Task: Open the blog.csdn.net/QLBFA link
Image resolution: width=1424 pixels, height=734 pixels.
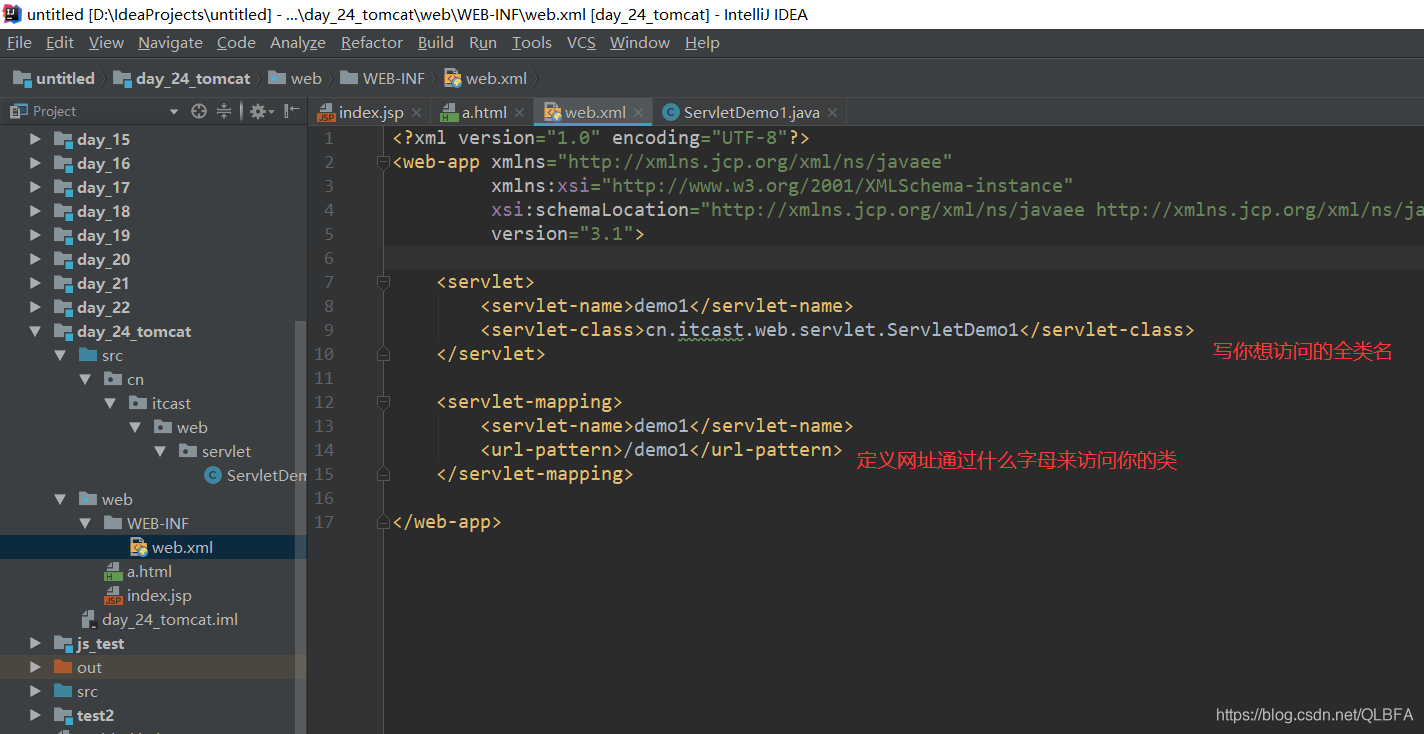Action: (1313, 714)
